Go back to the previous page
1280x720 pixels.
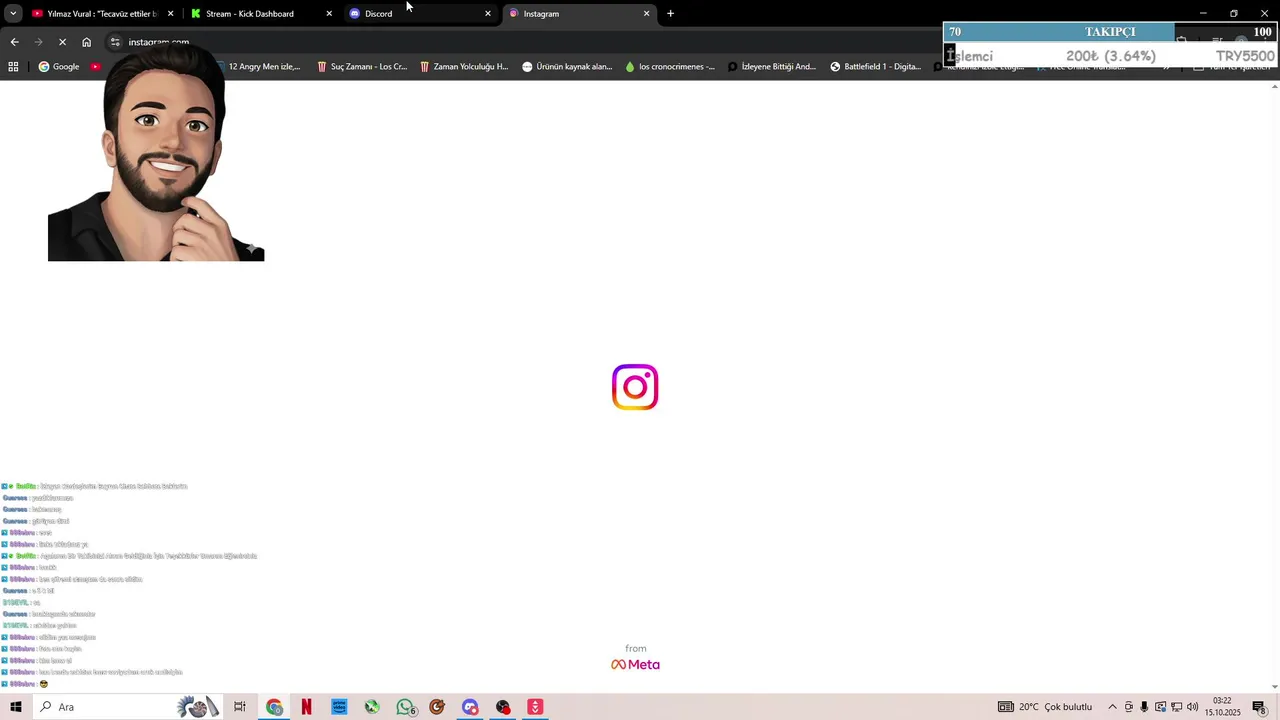tap(14, 42)
